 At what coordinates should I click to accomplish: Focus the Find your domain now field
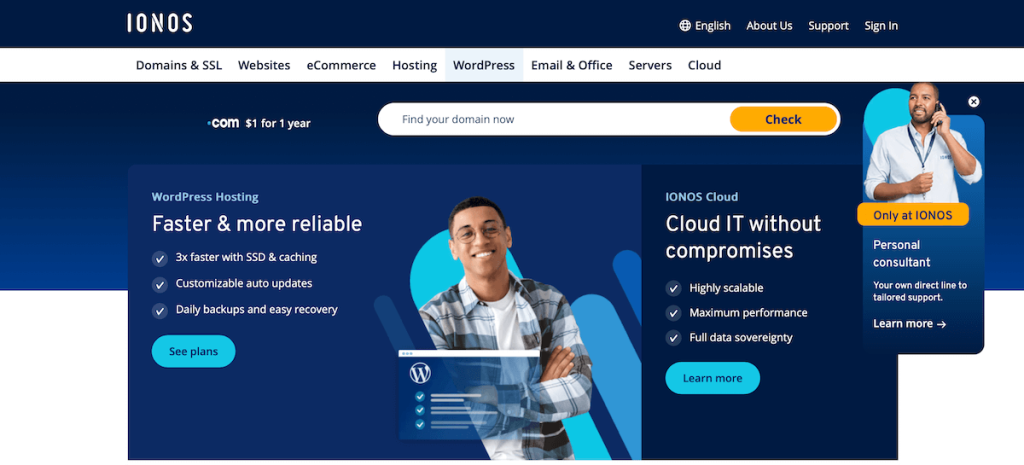(555, 120)
